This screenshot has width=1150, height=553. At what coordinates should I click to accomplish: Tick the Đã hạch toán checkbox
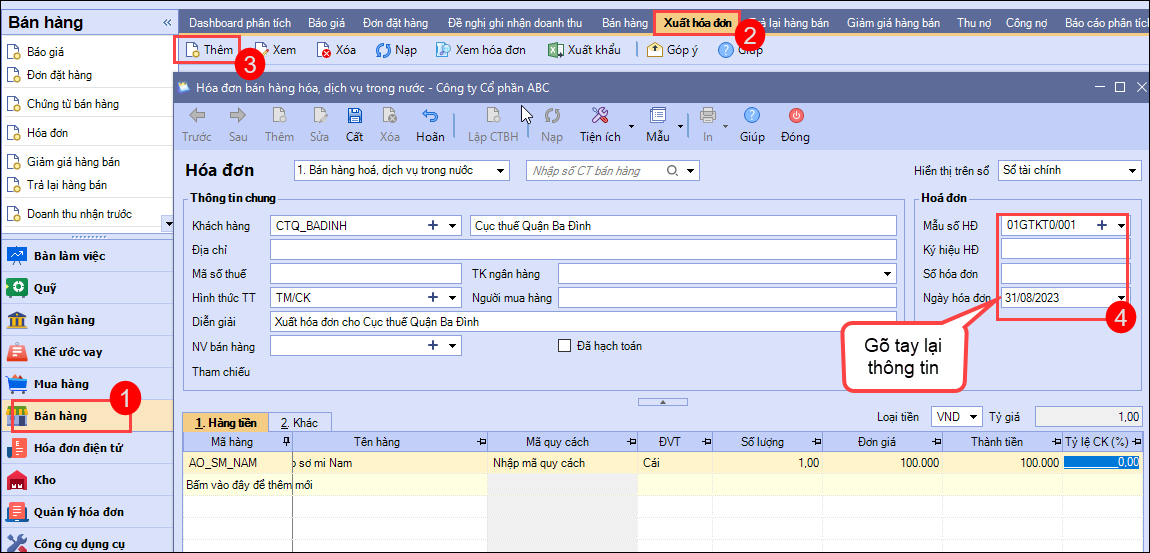(x=564, y=346)
